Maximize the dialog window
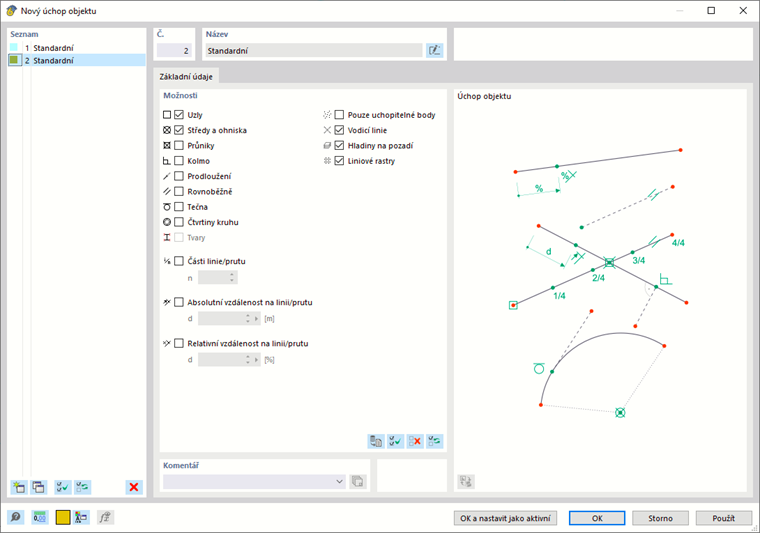 (711, 11)
